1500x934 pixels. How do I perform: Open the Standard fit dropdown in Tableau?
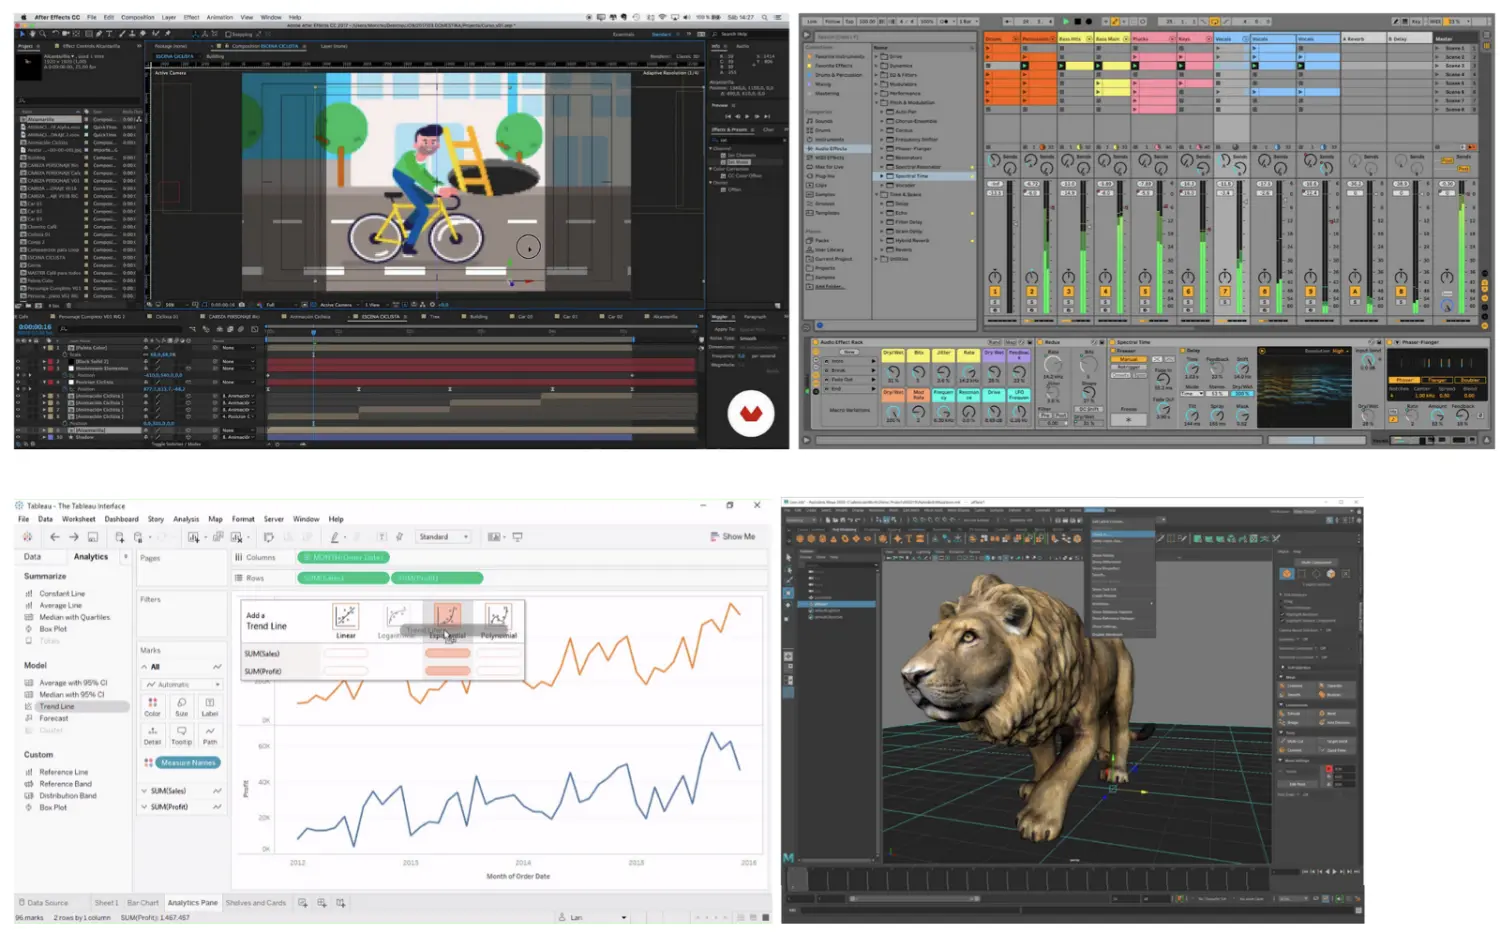443,537
